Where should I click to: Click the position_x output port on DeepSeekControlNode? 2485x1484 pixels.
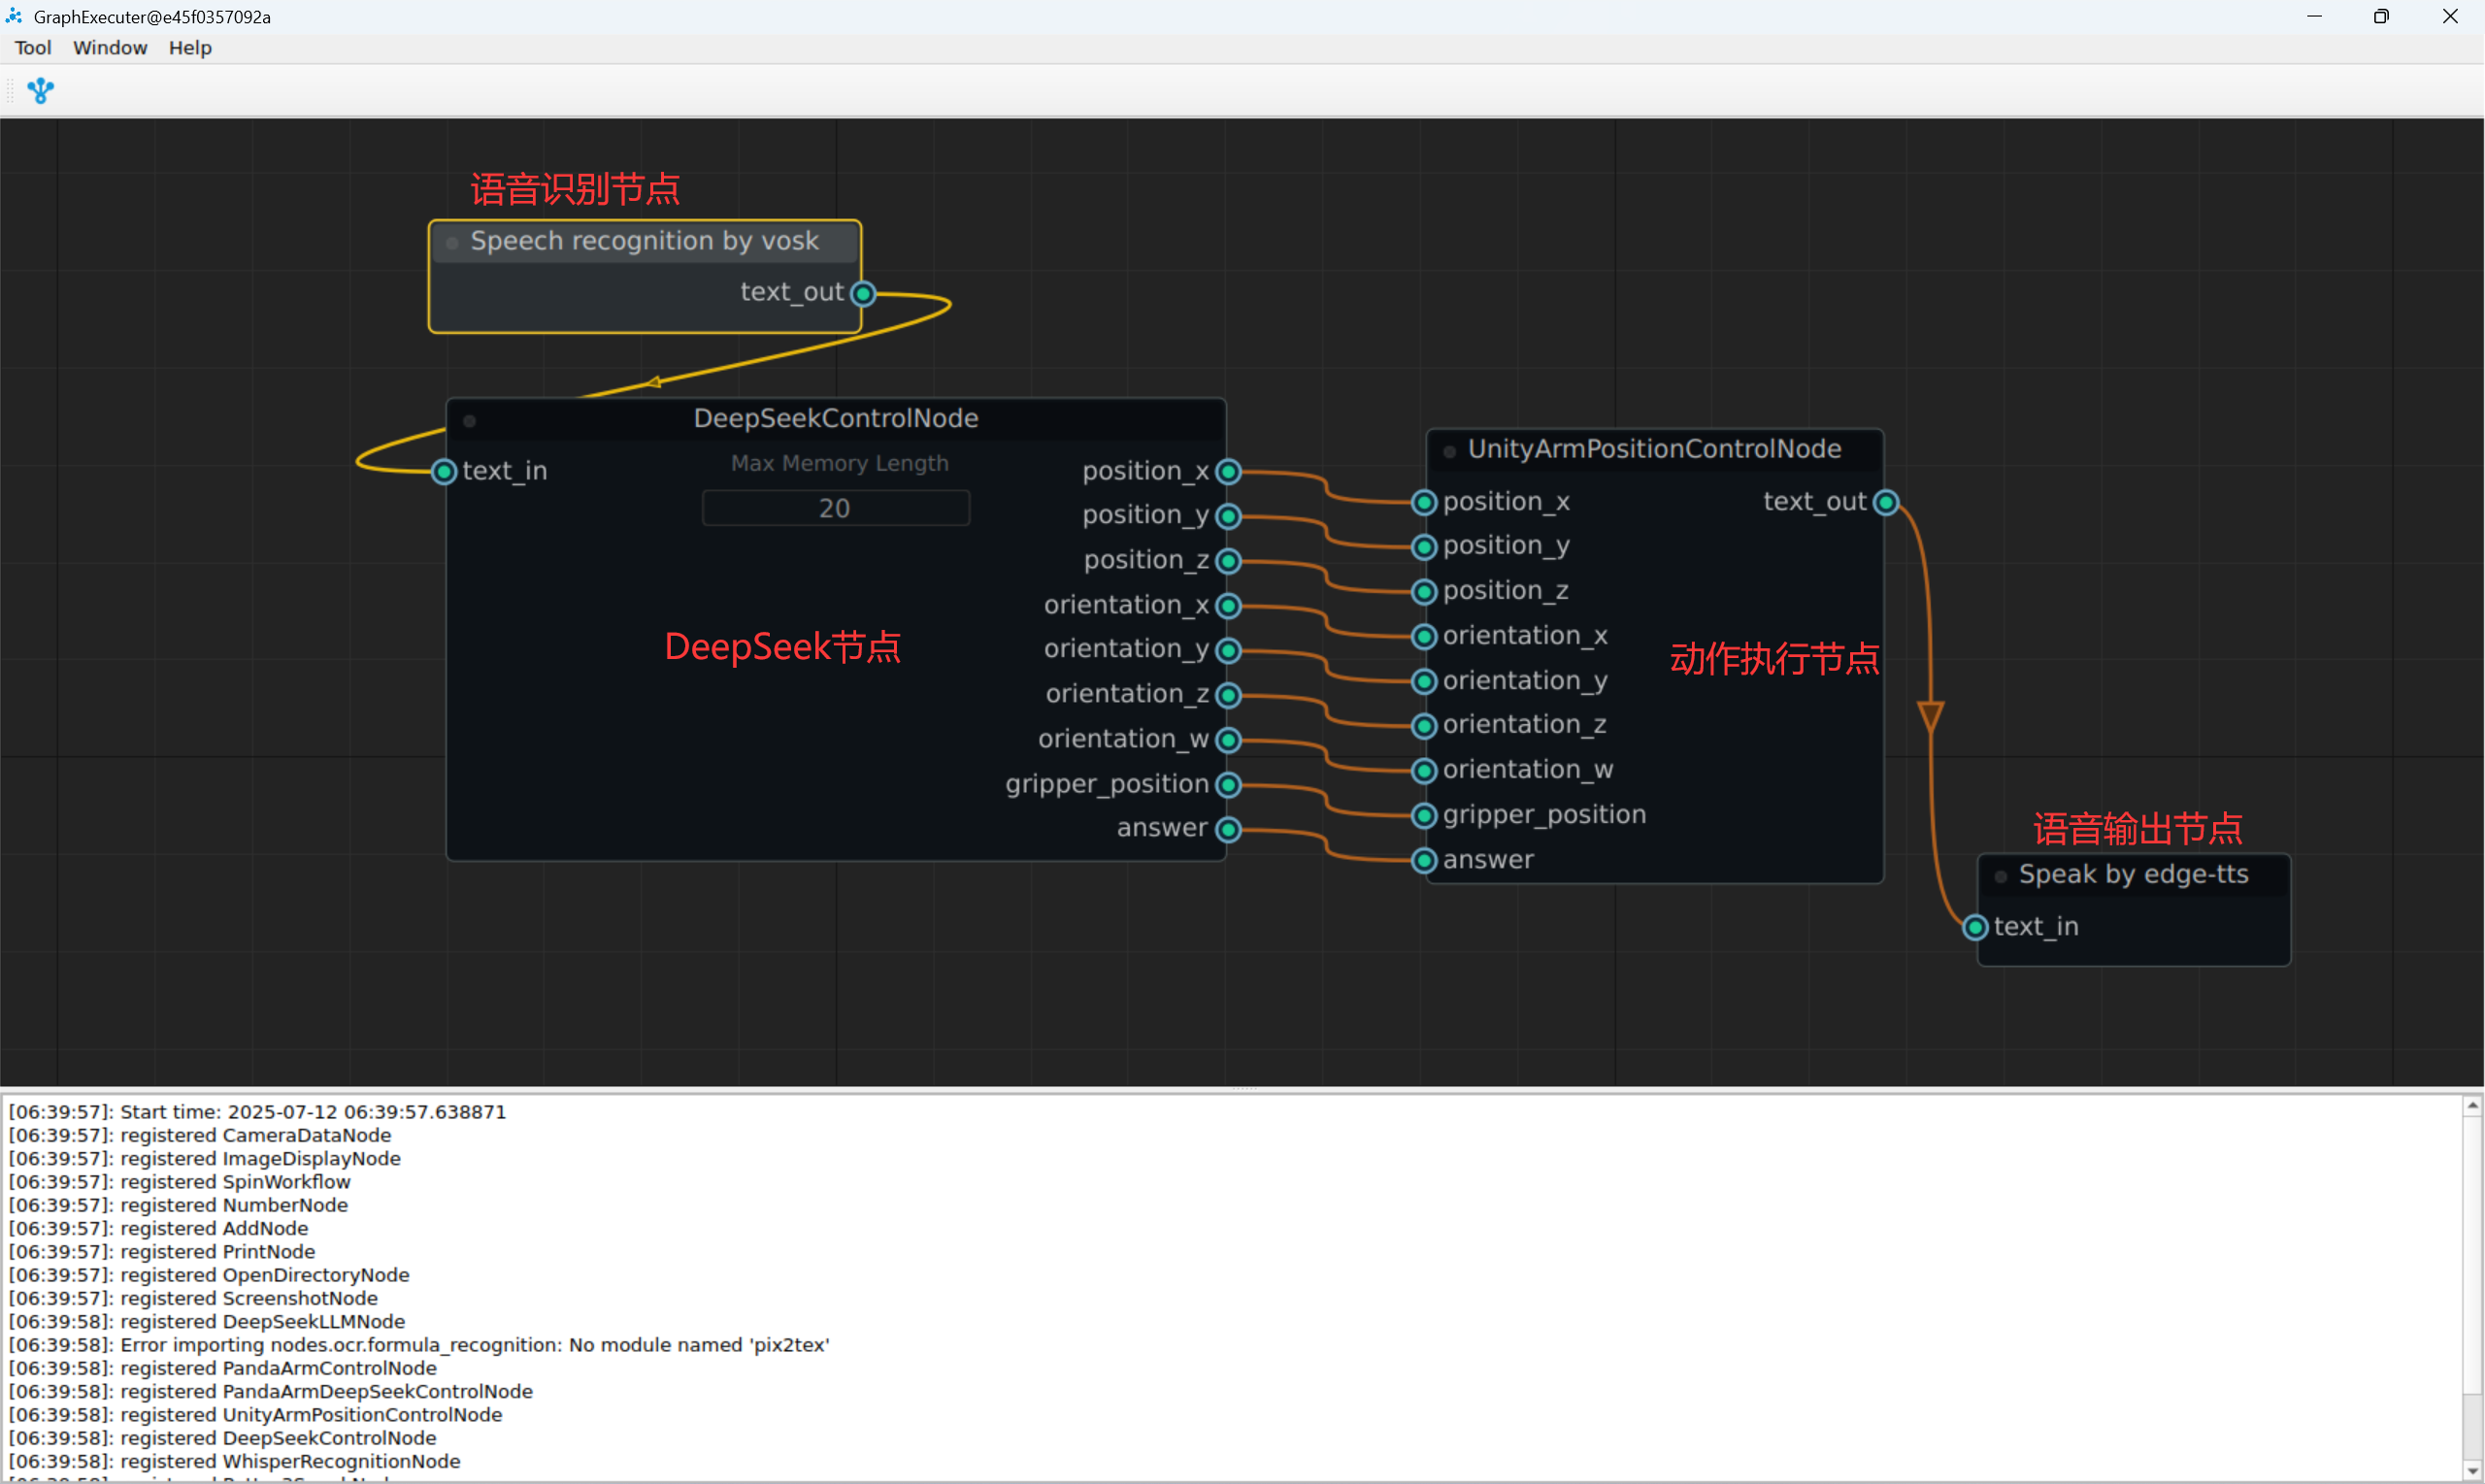tap(1229, 471)
